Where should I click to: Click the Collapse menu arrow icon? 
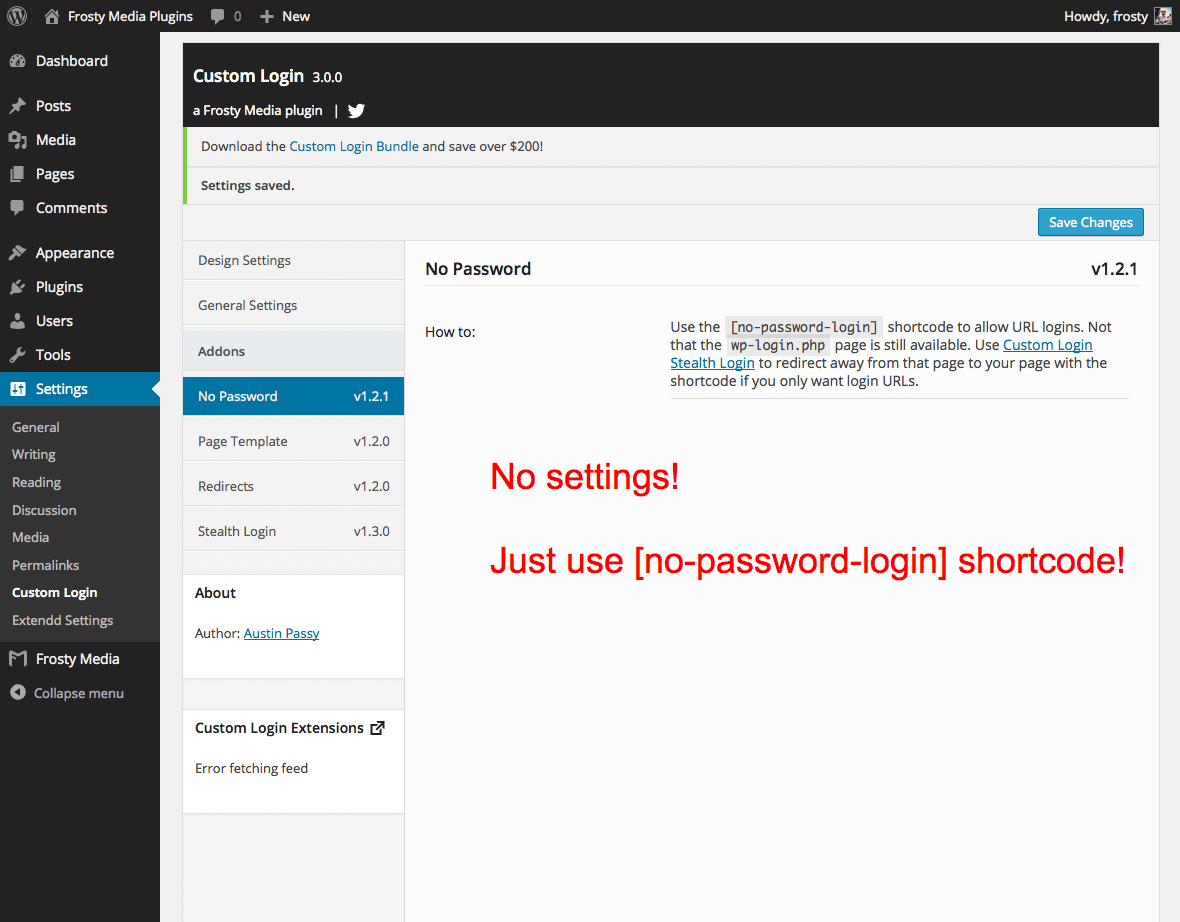point(17,692)
